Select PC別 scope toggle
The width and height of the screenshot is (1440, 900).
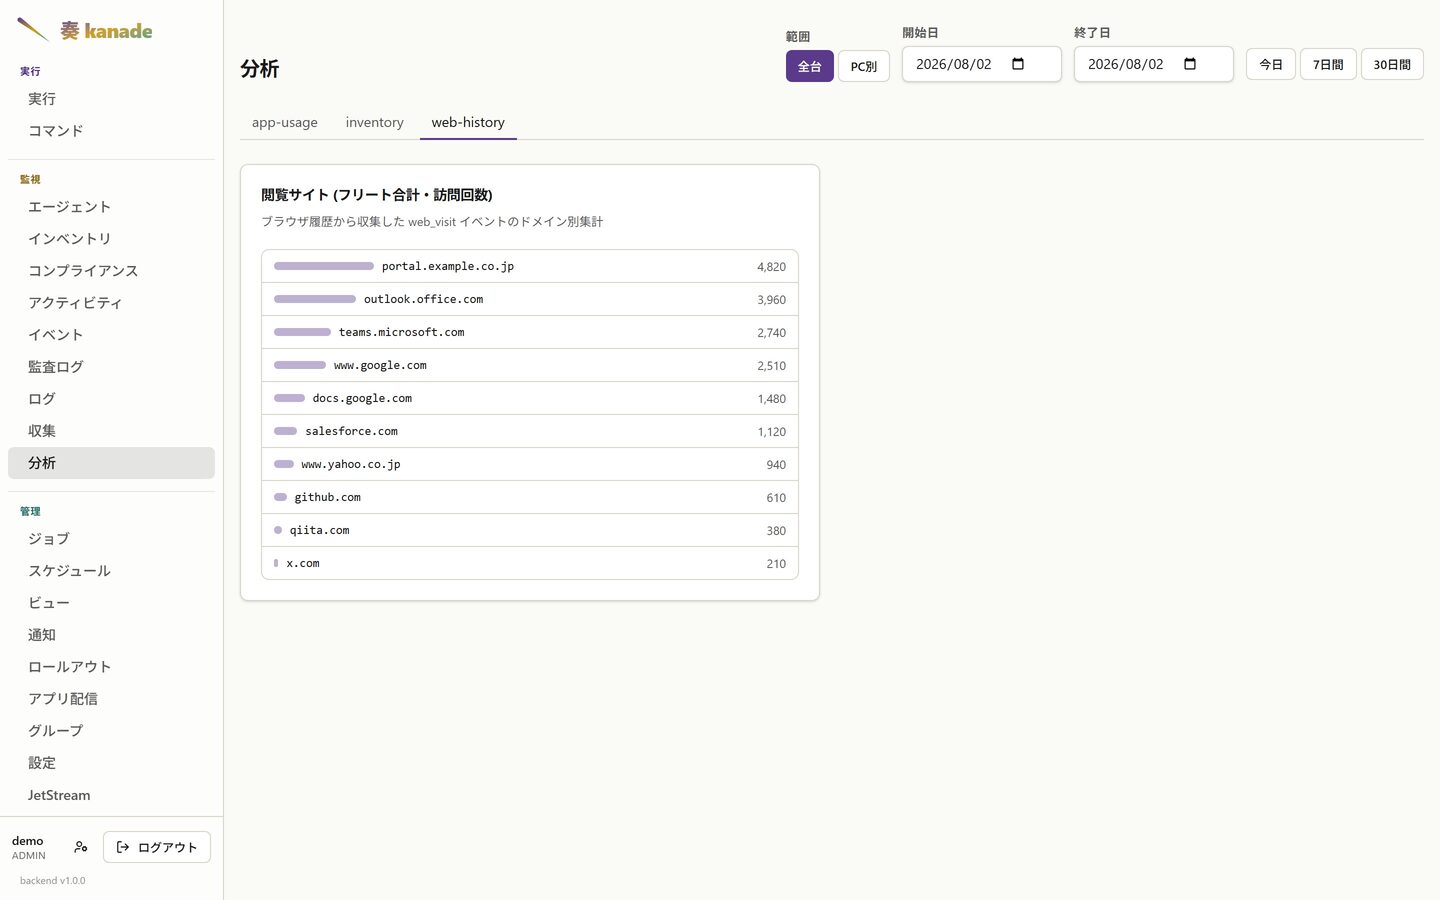tap(864, 66)
